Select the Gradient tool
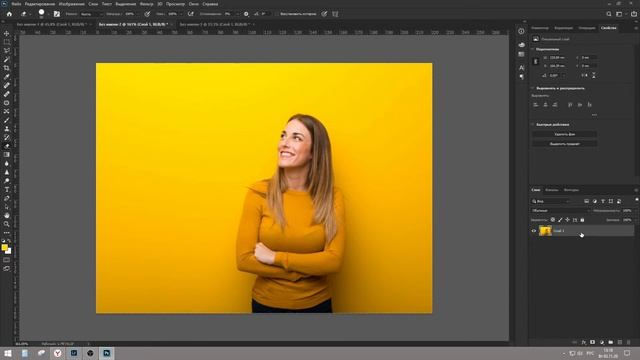The height and width of the screenshot is (360, 640). (x=7, y=155)
